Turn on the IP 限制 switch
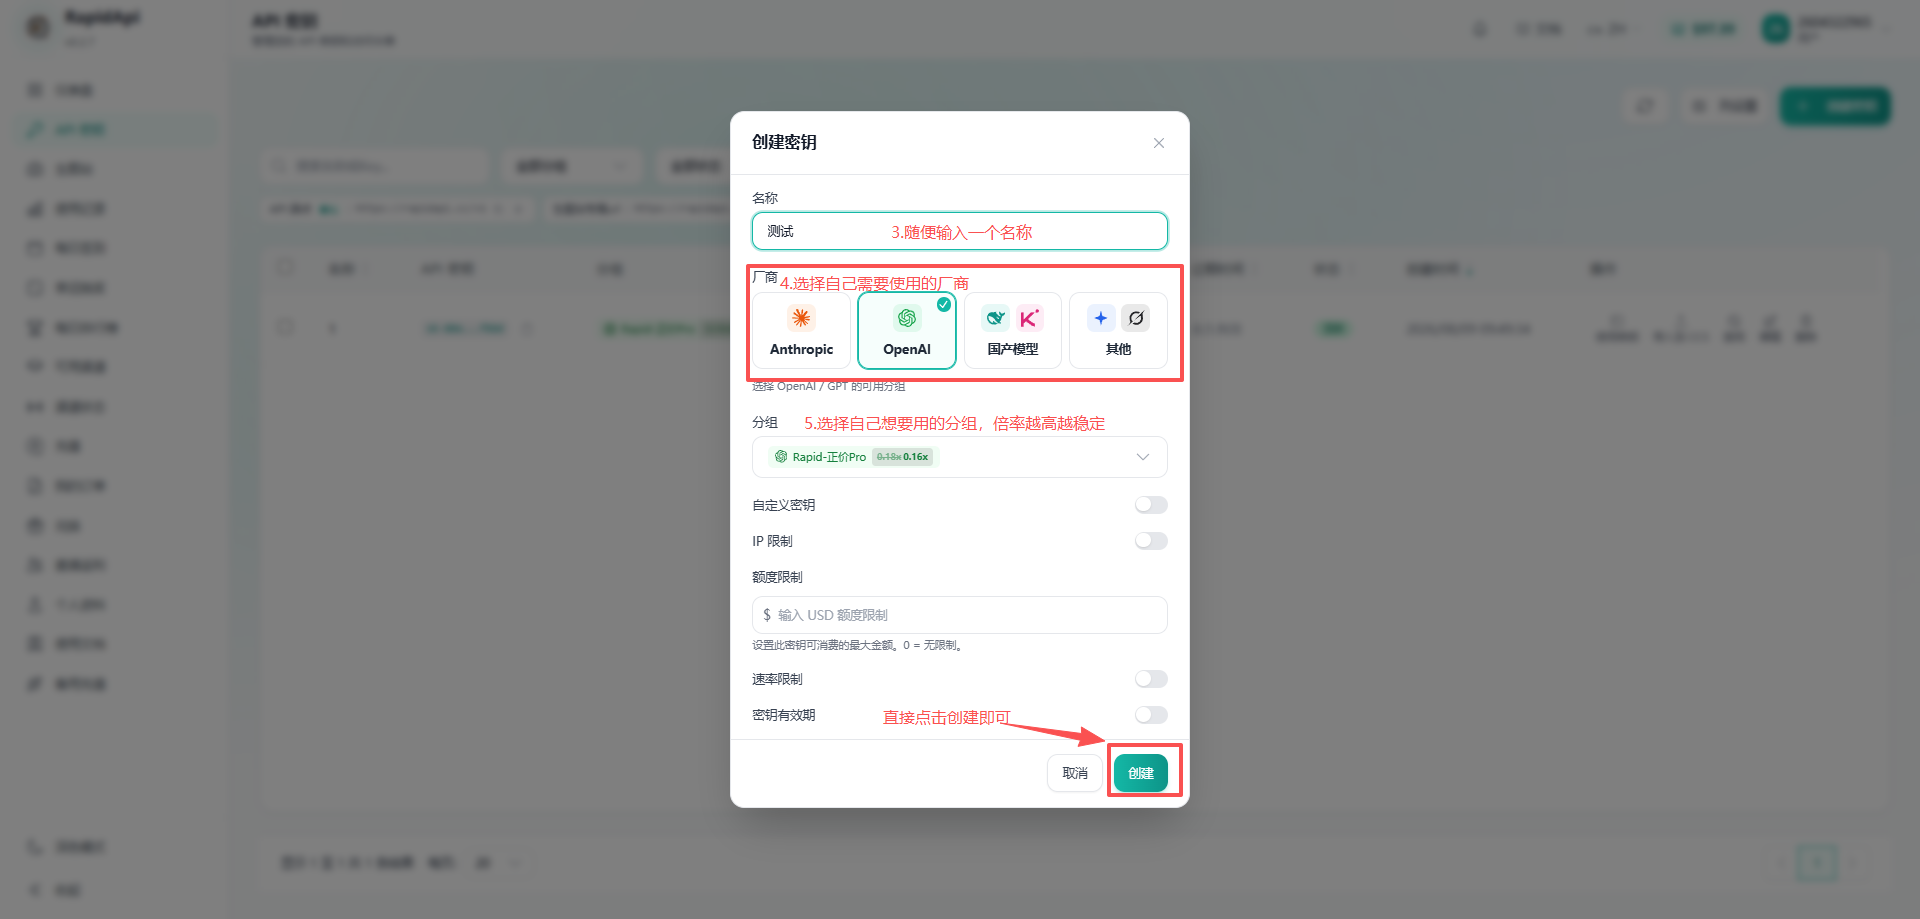1920x919 pixels. (x=1151, y=541)
